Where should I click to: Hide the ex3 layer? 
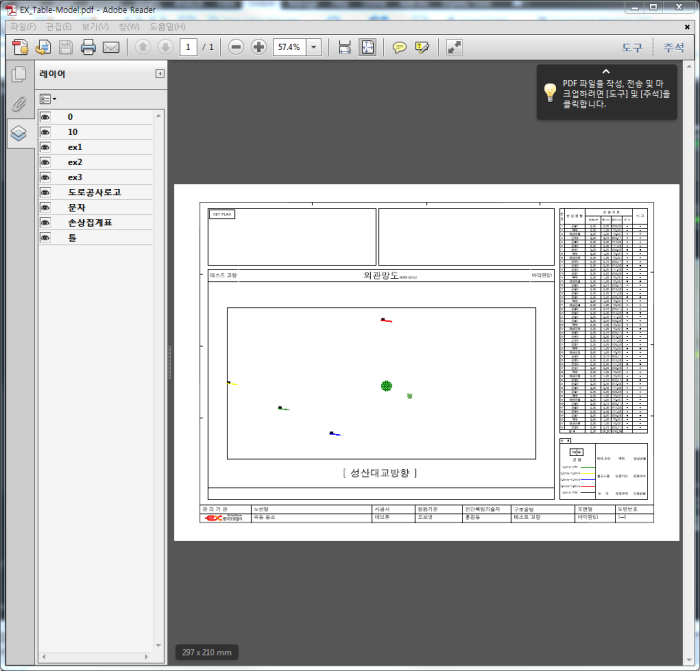pos(45,178)
